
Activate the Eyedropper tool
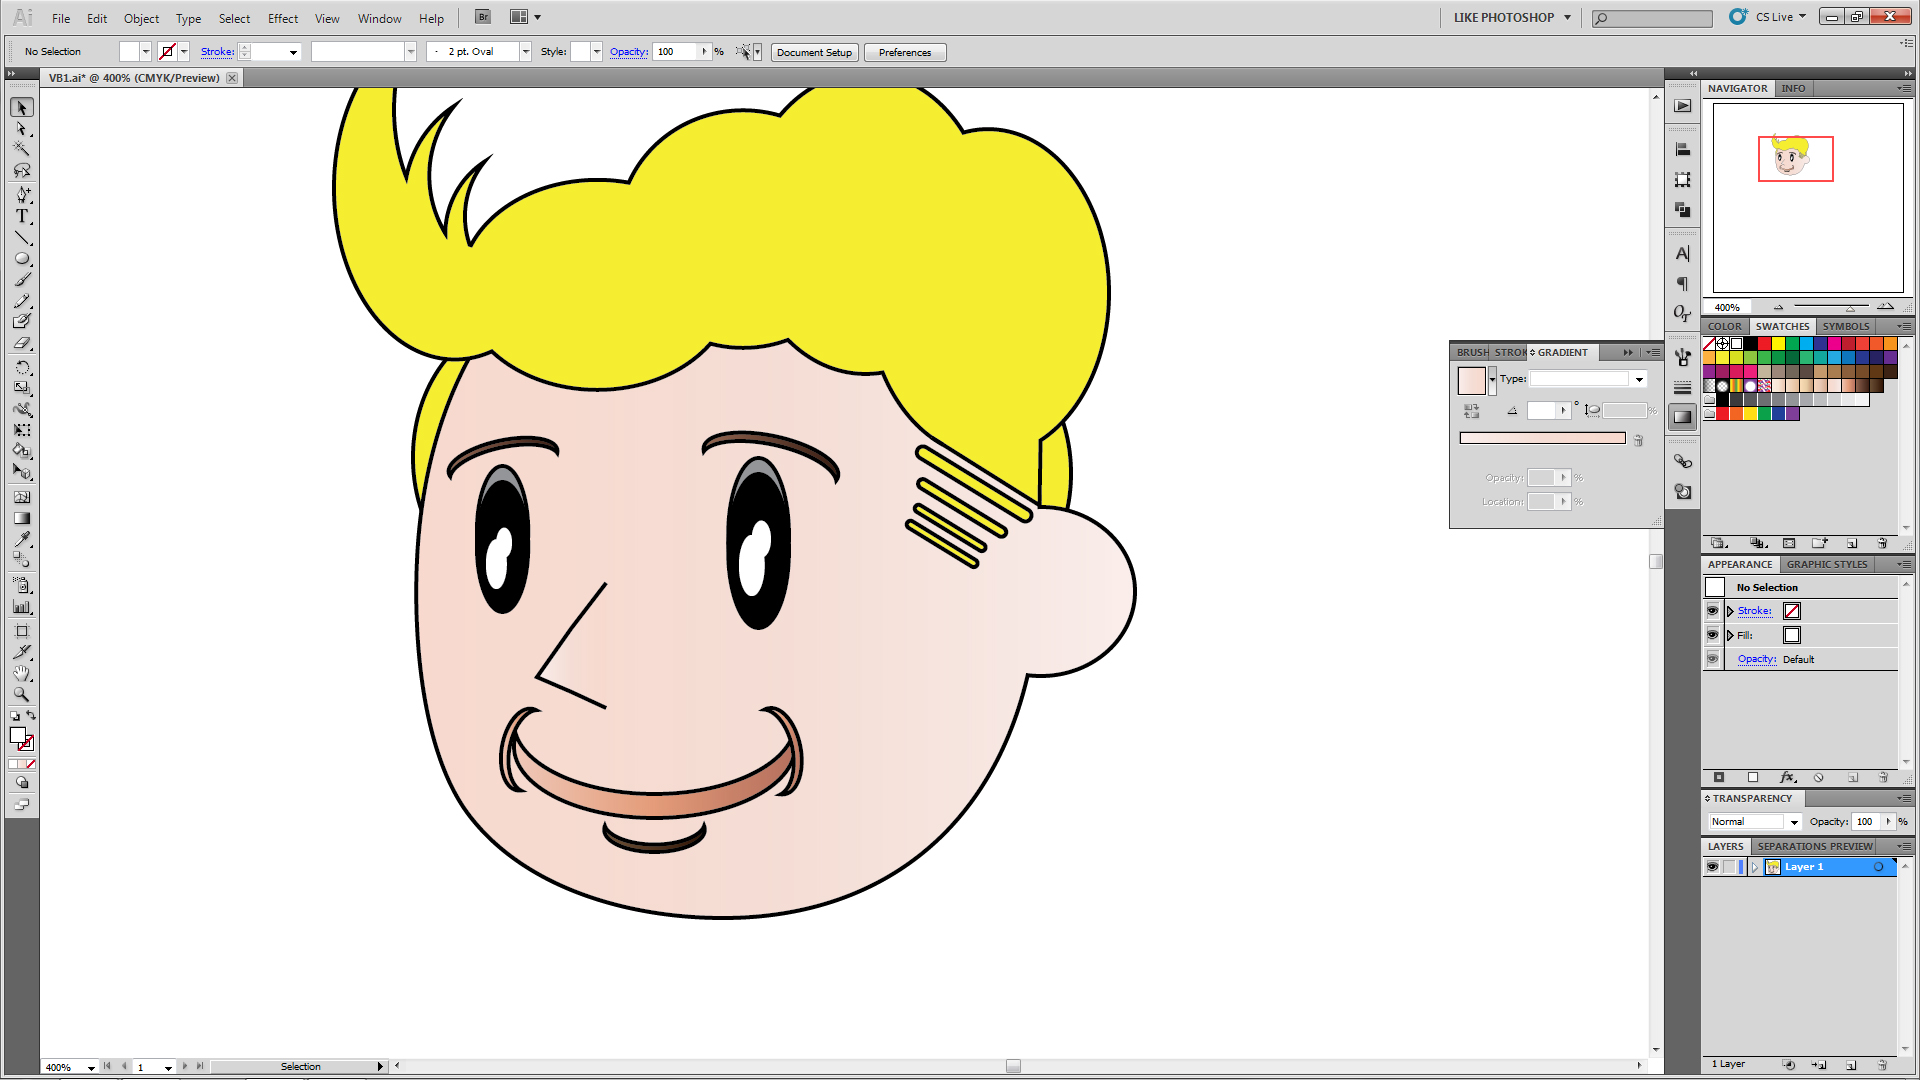[x=21, y=539]
